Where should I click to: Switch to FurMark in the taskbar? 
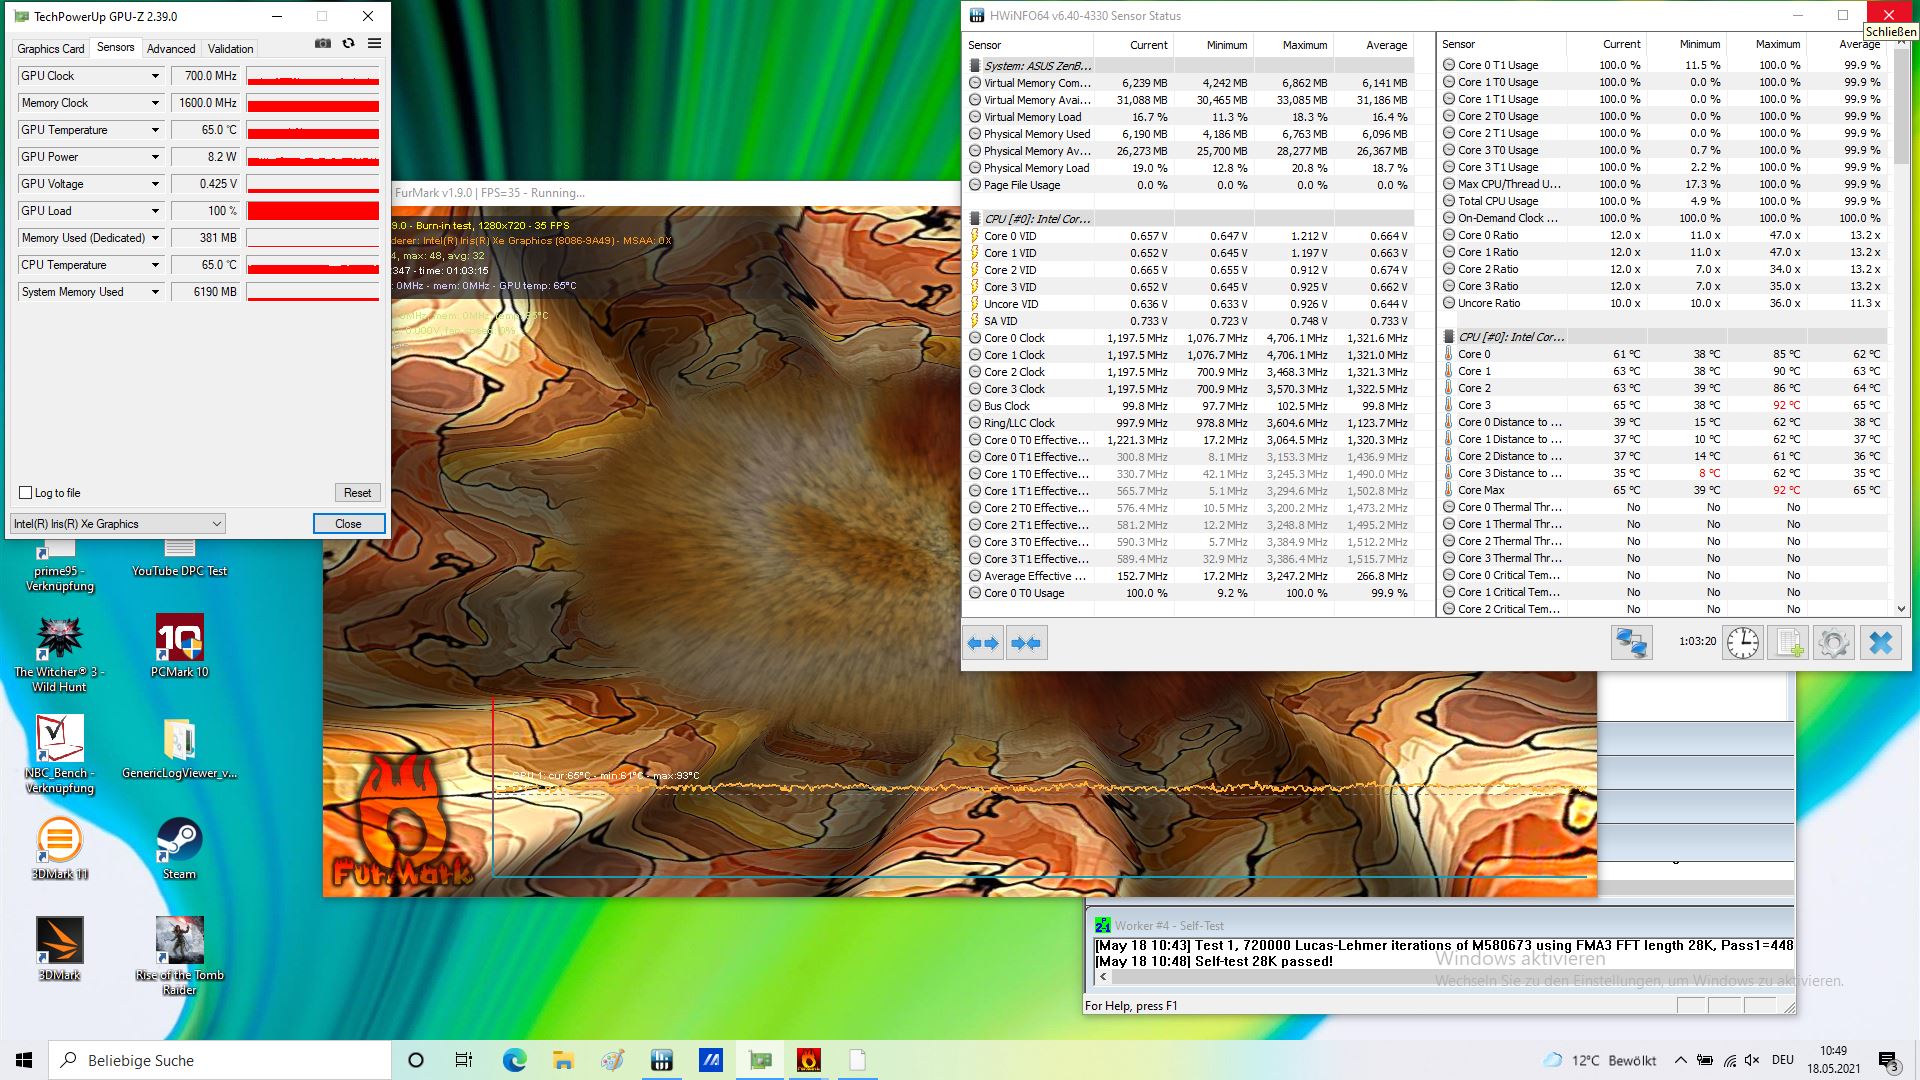tap(809, 1060)
